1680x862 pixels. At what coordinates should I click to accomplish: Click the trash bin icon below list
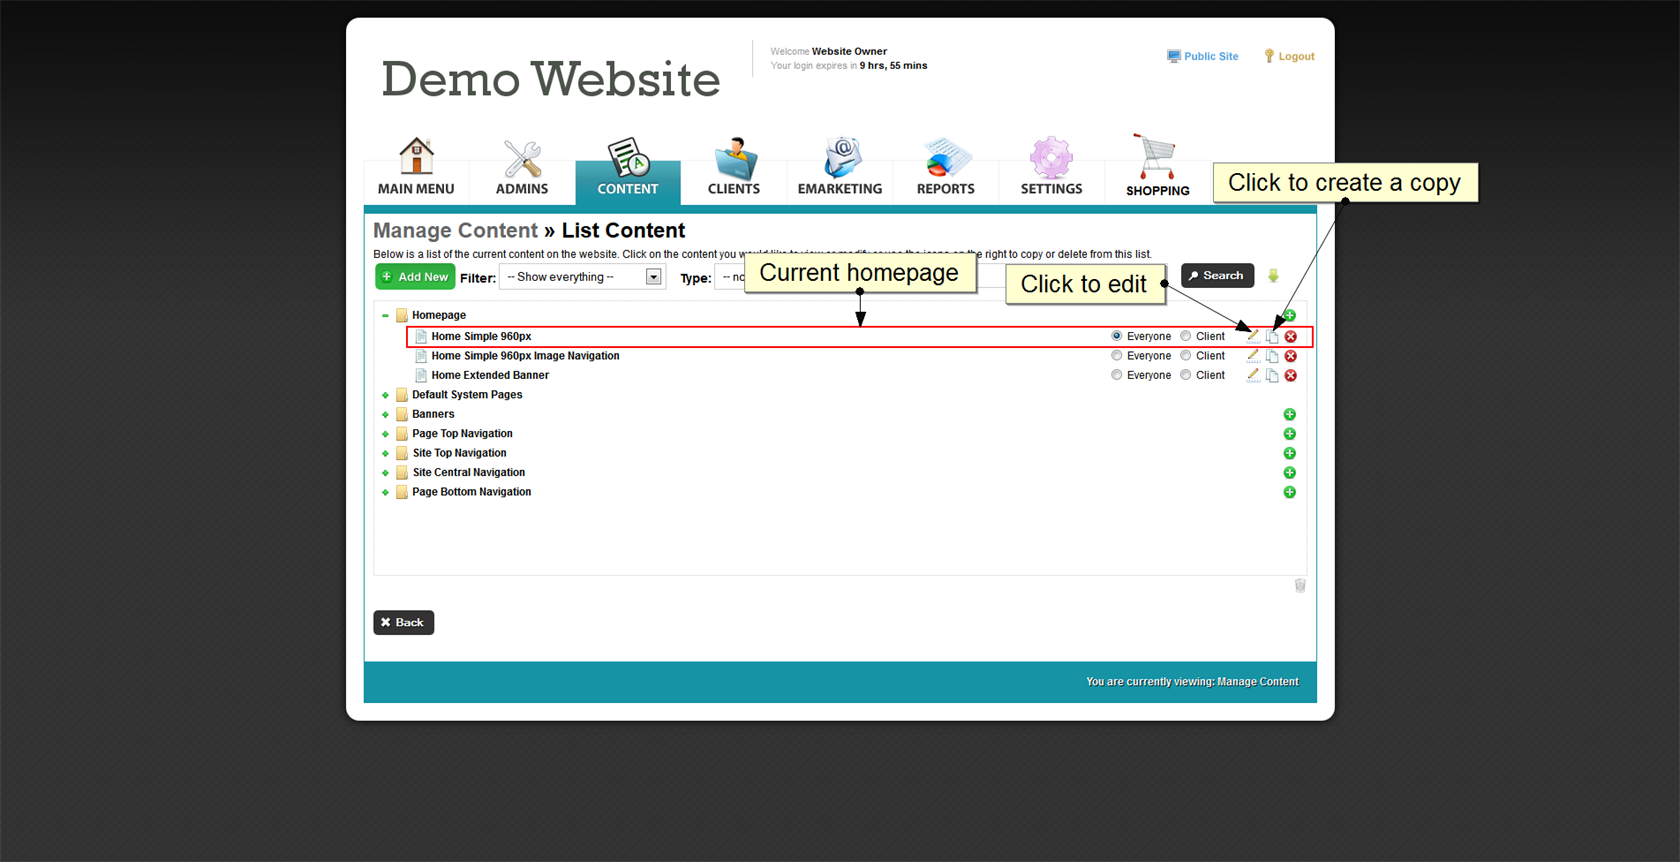1299,586
